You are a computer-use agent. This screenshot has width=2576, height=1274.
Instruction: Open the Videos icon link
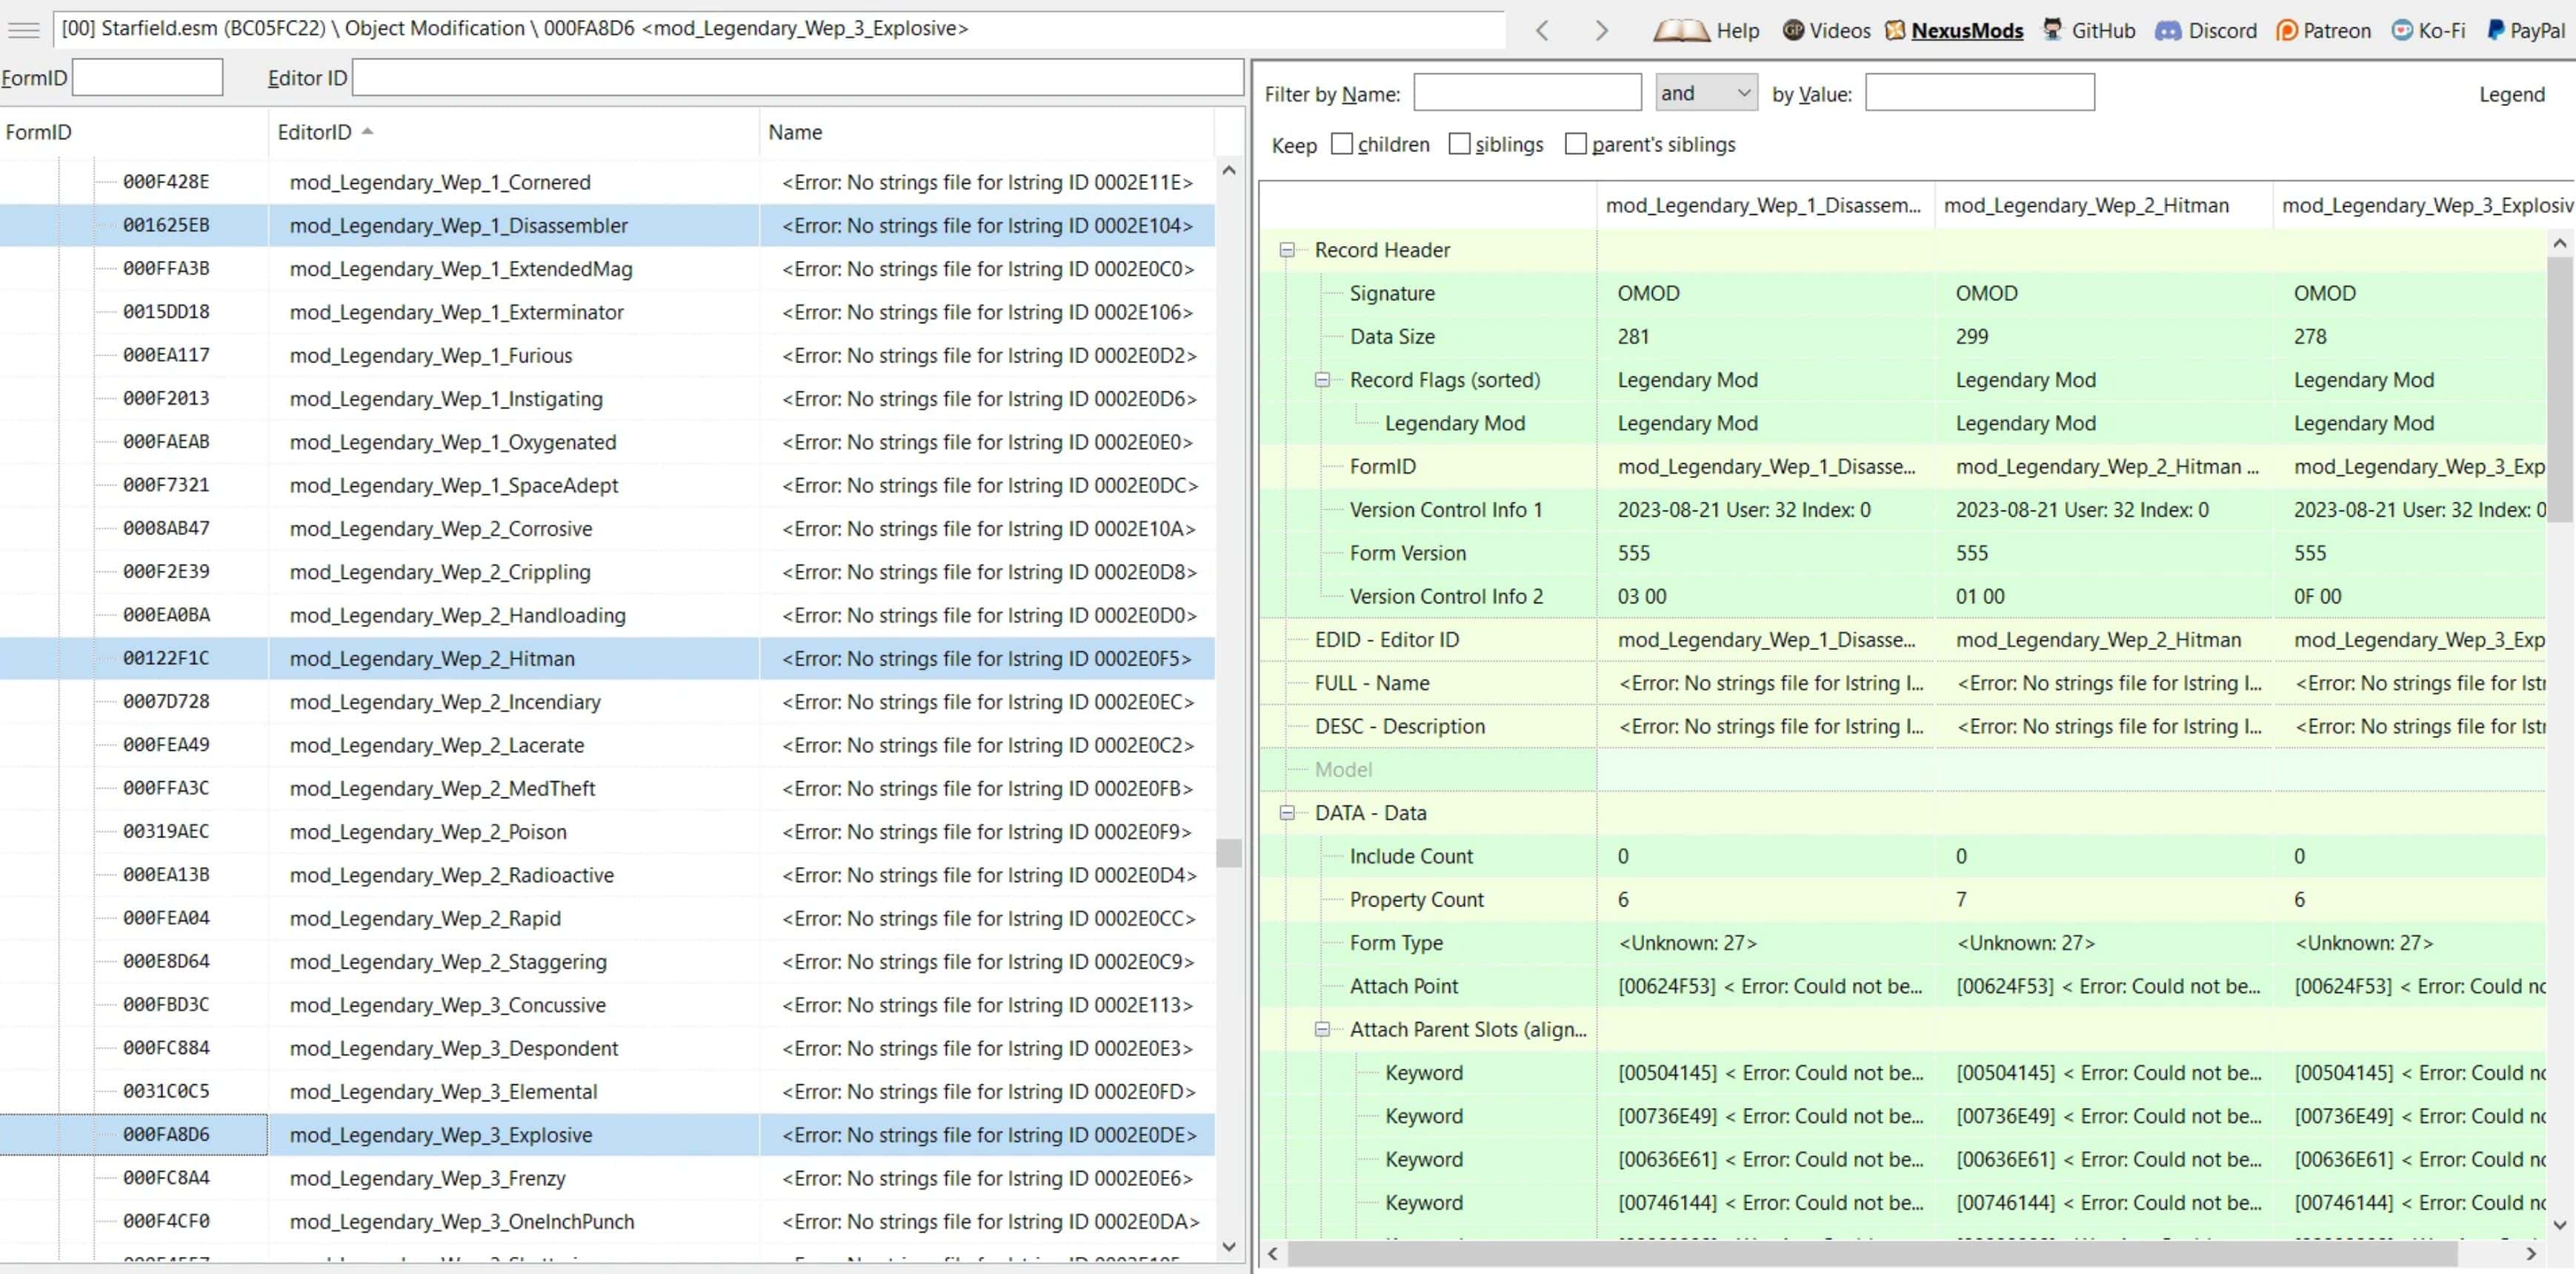click(x=1793, y=30)
